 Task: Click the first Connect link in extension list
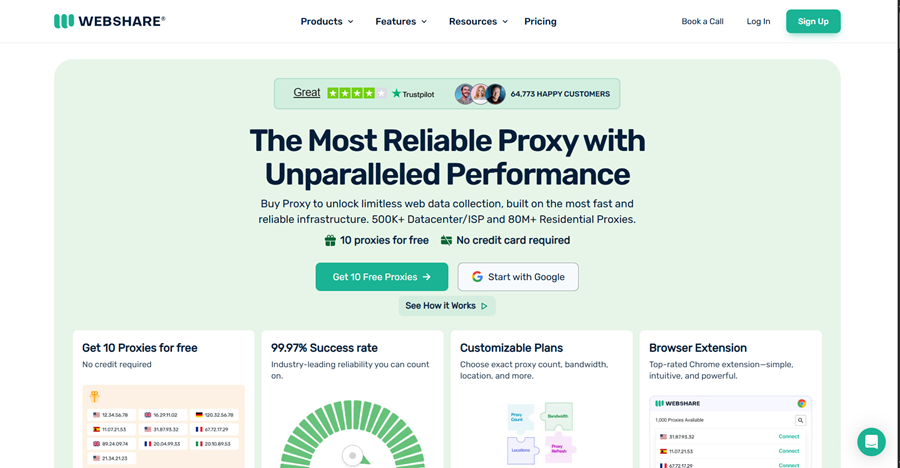point(788,437)
